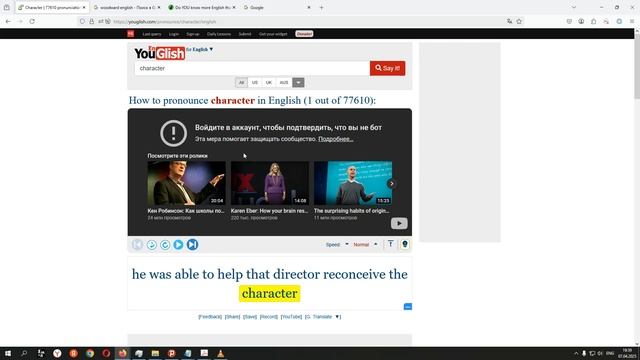Open the browser account icon

pos(581,21)
